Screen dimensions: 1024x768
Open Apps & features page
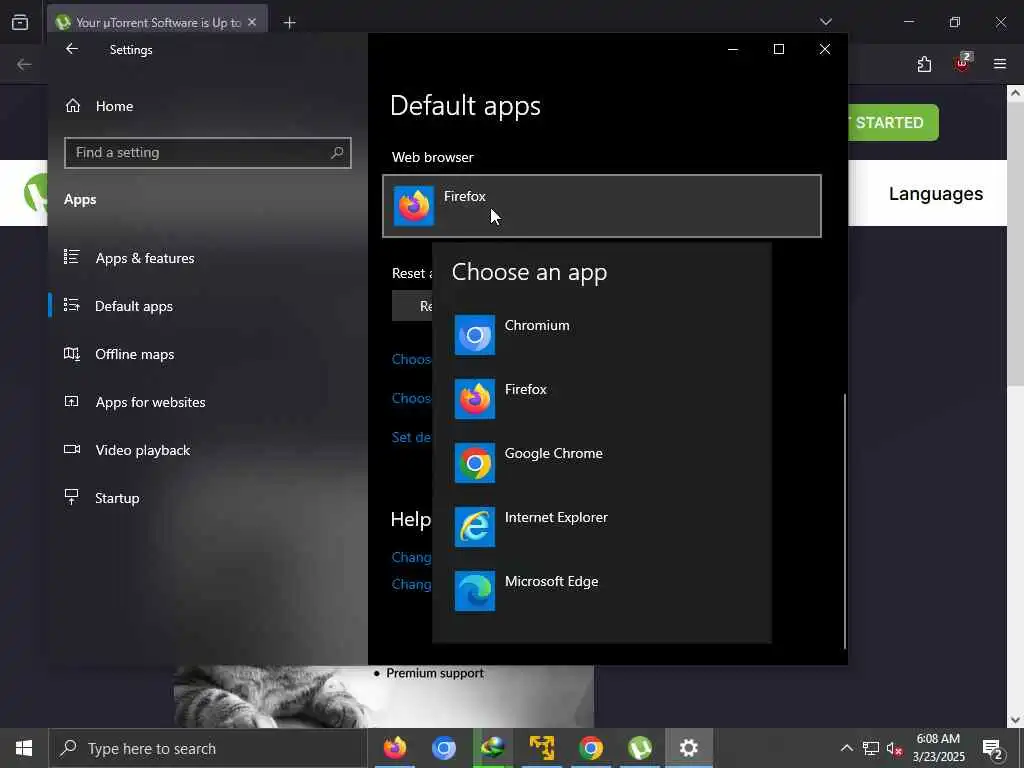(x=208, y=258)
